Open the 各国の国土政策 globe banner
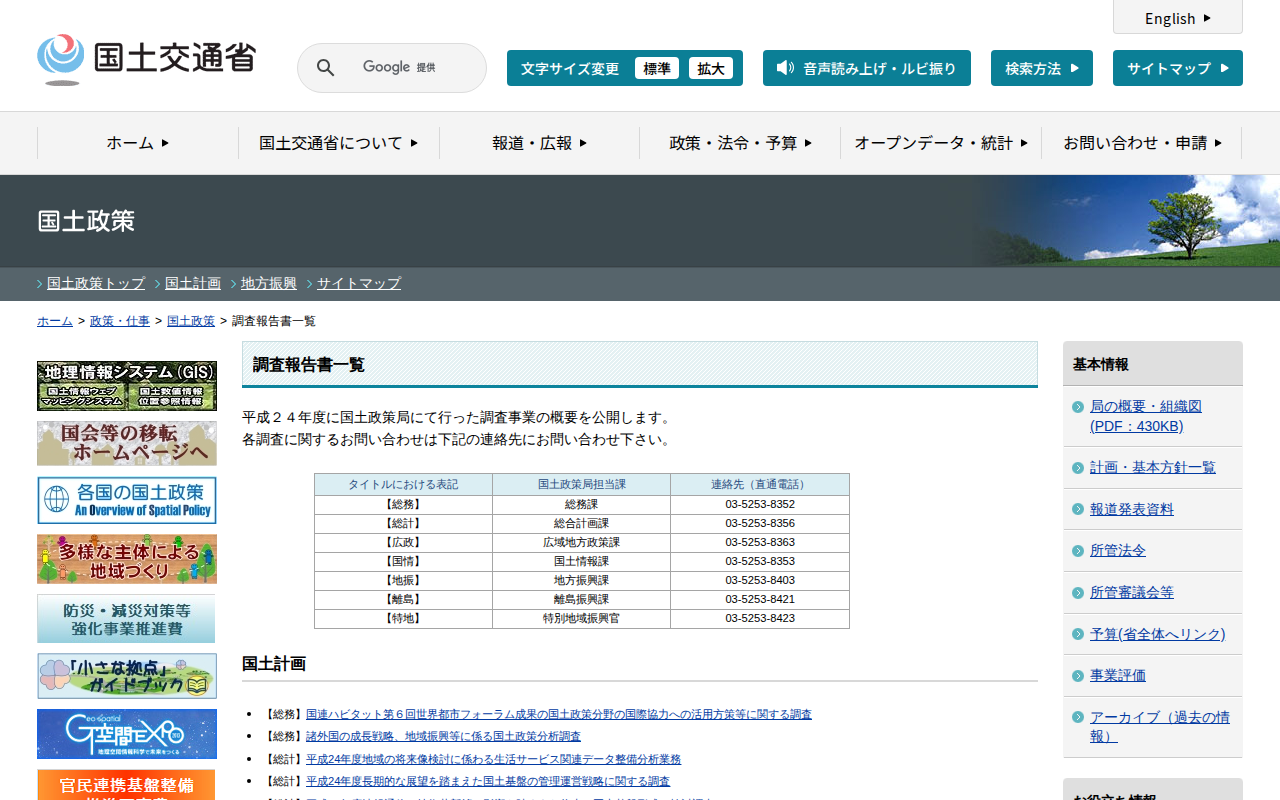 127,500
